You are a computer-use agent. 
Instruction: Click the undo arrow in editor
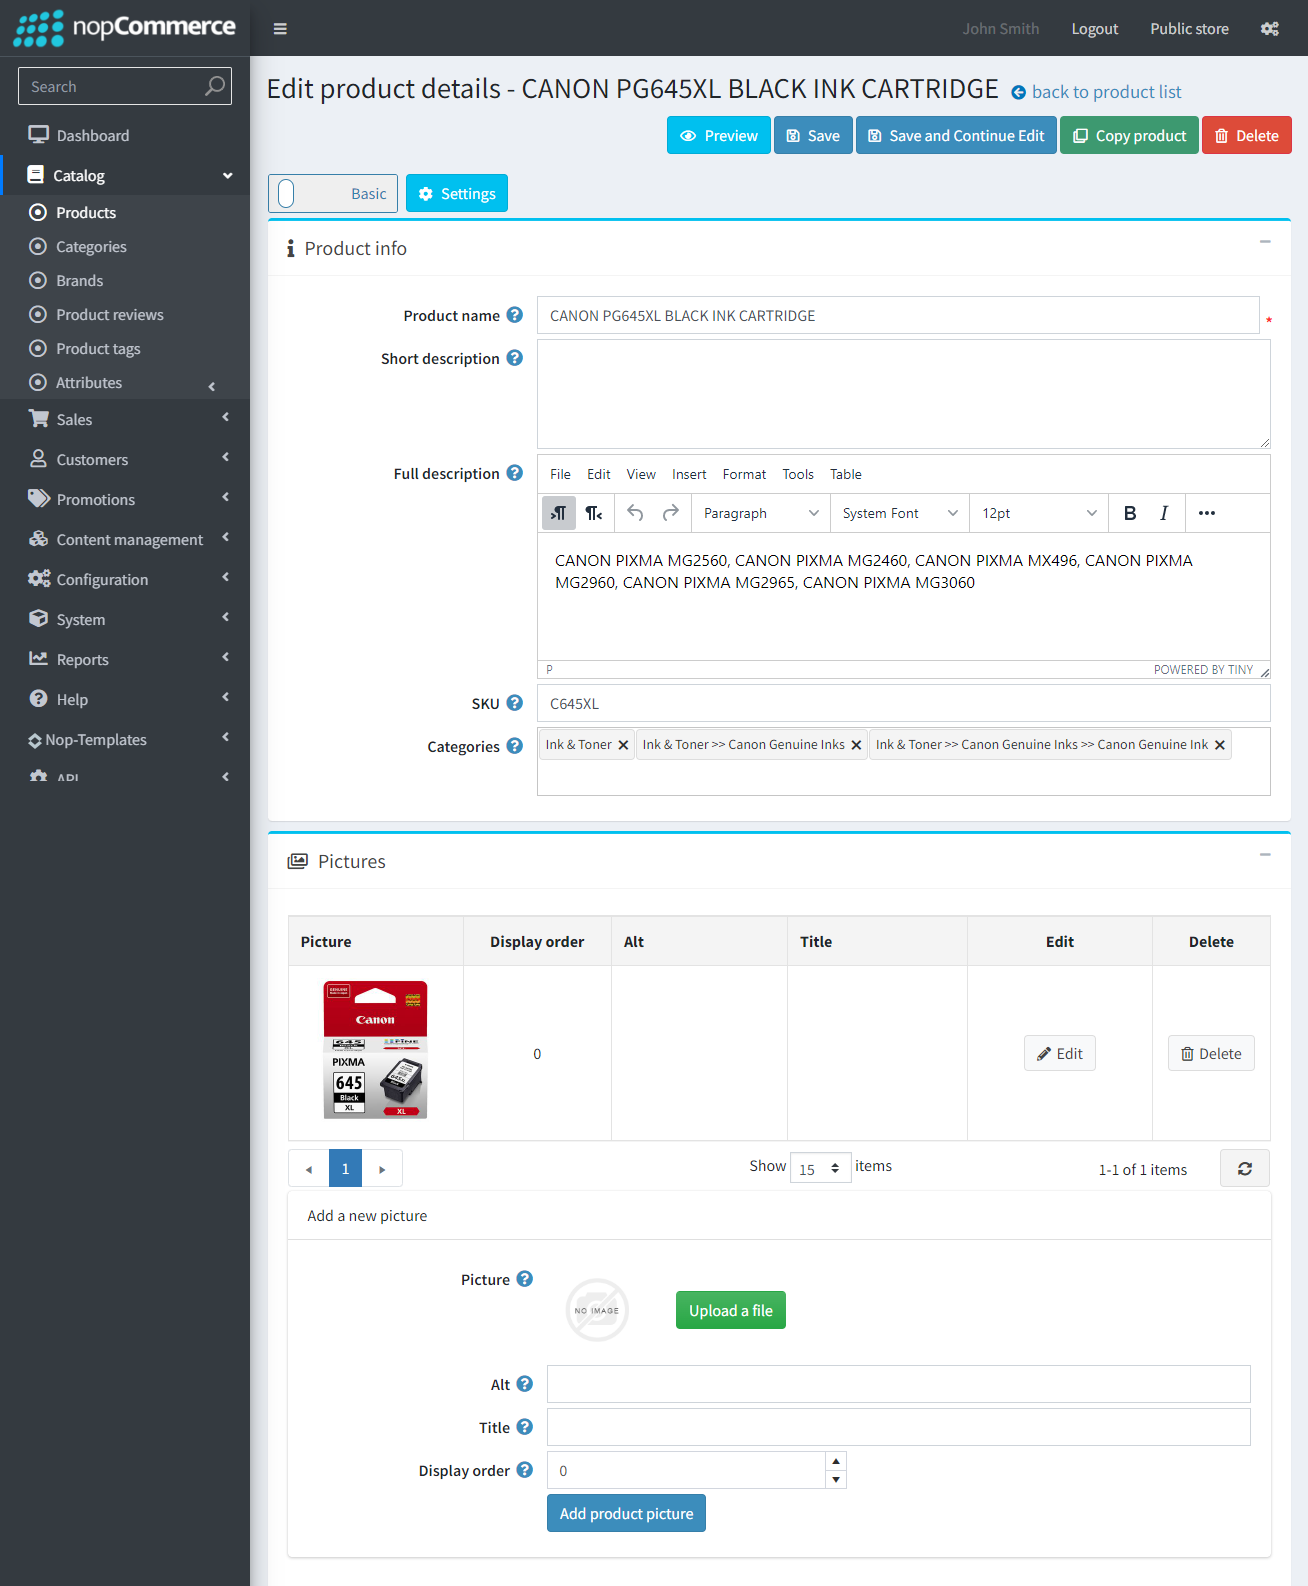(635, 513)
